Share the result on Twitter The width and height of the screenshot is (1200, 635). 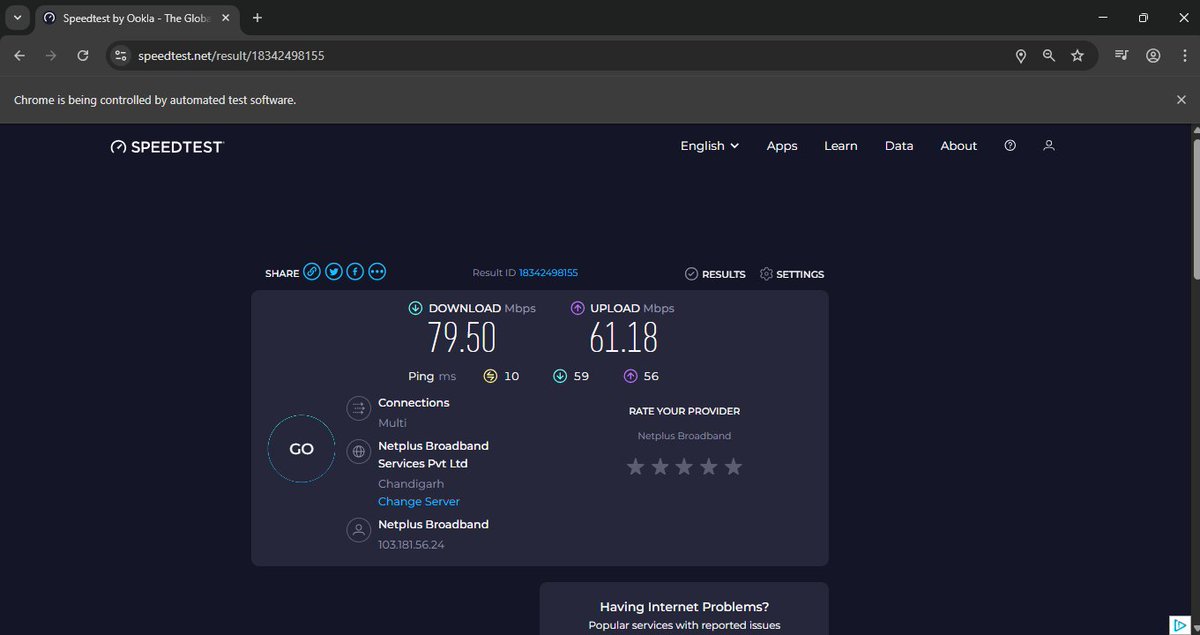pyautogui.click(x=333, y=271)
